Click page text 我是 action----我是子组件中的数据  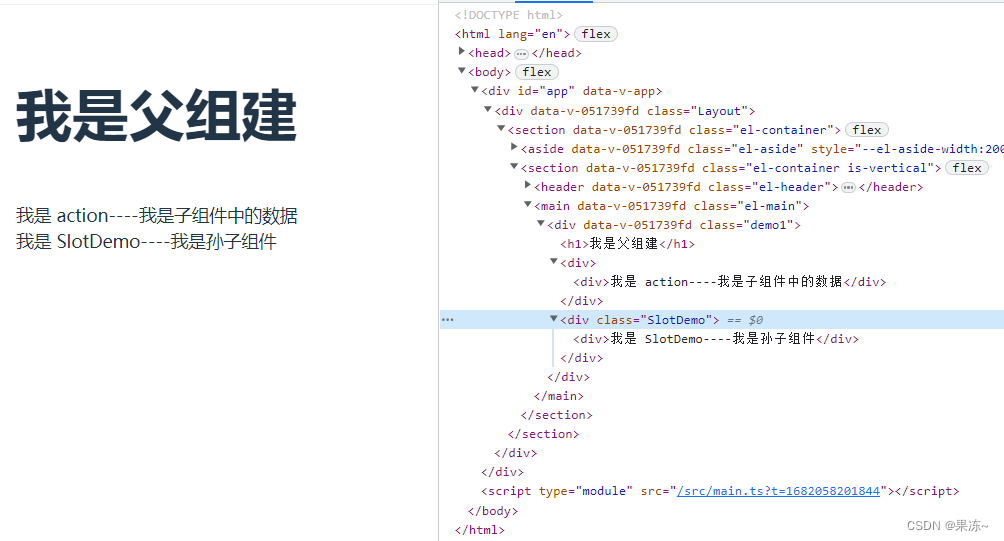157,216
